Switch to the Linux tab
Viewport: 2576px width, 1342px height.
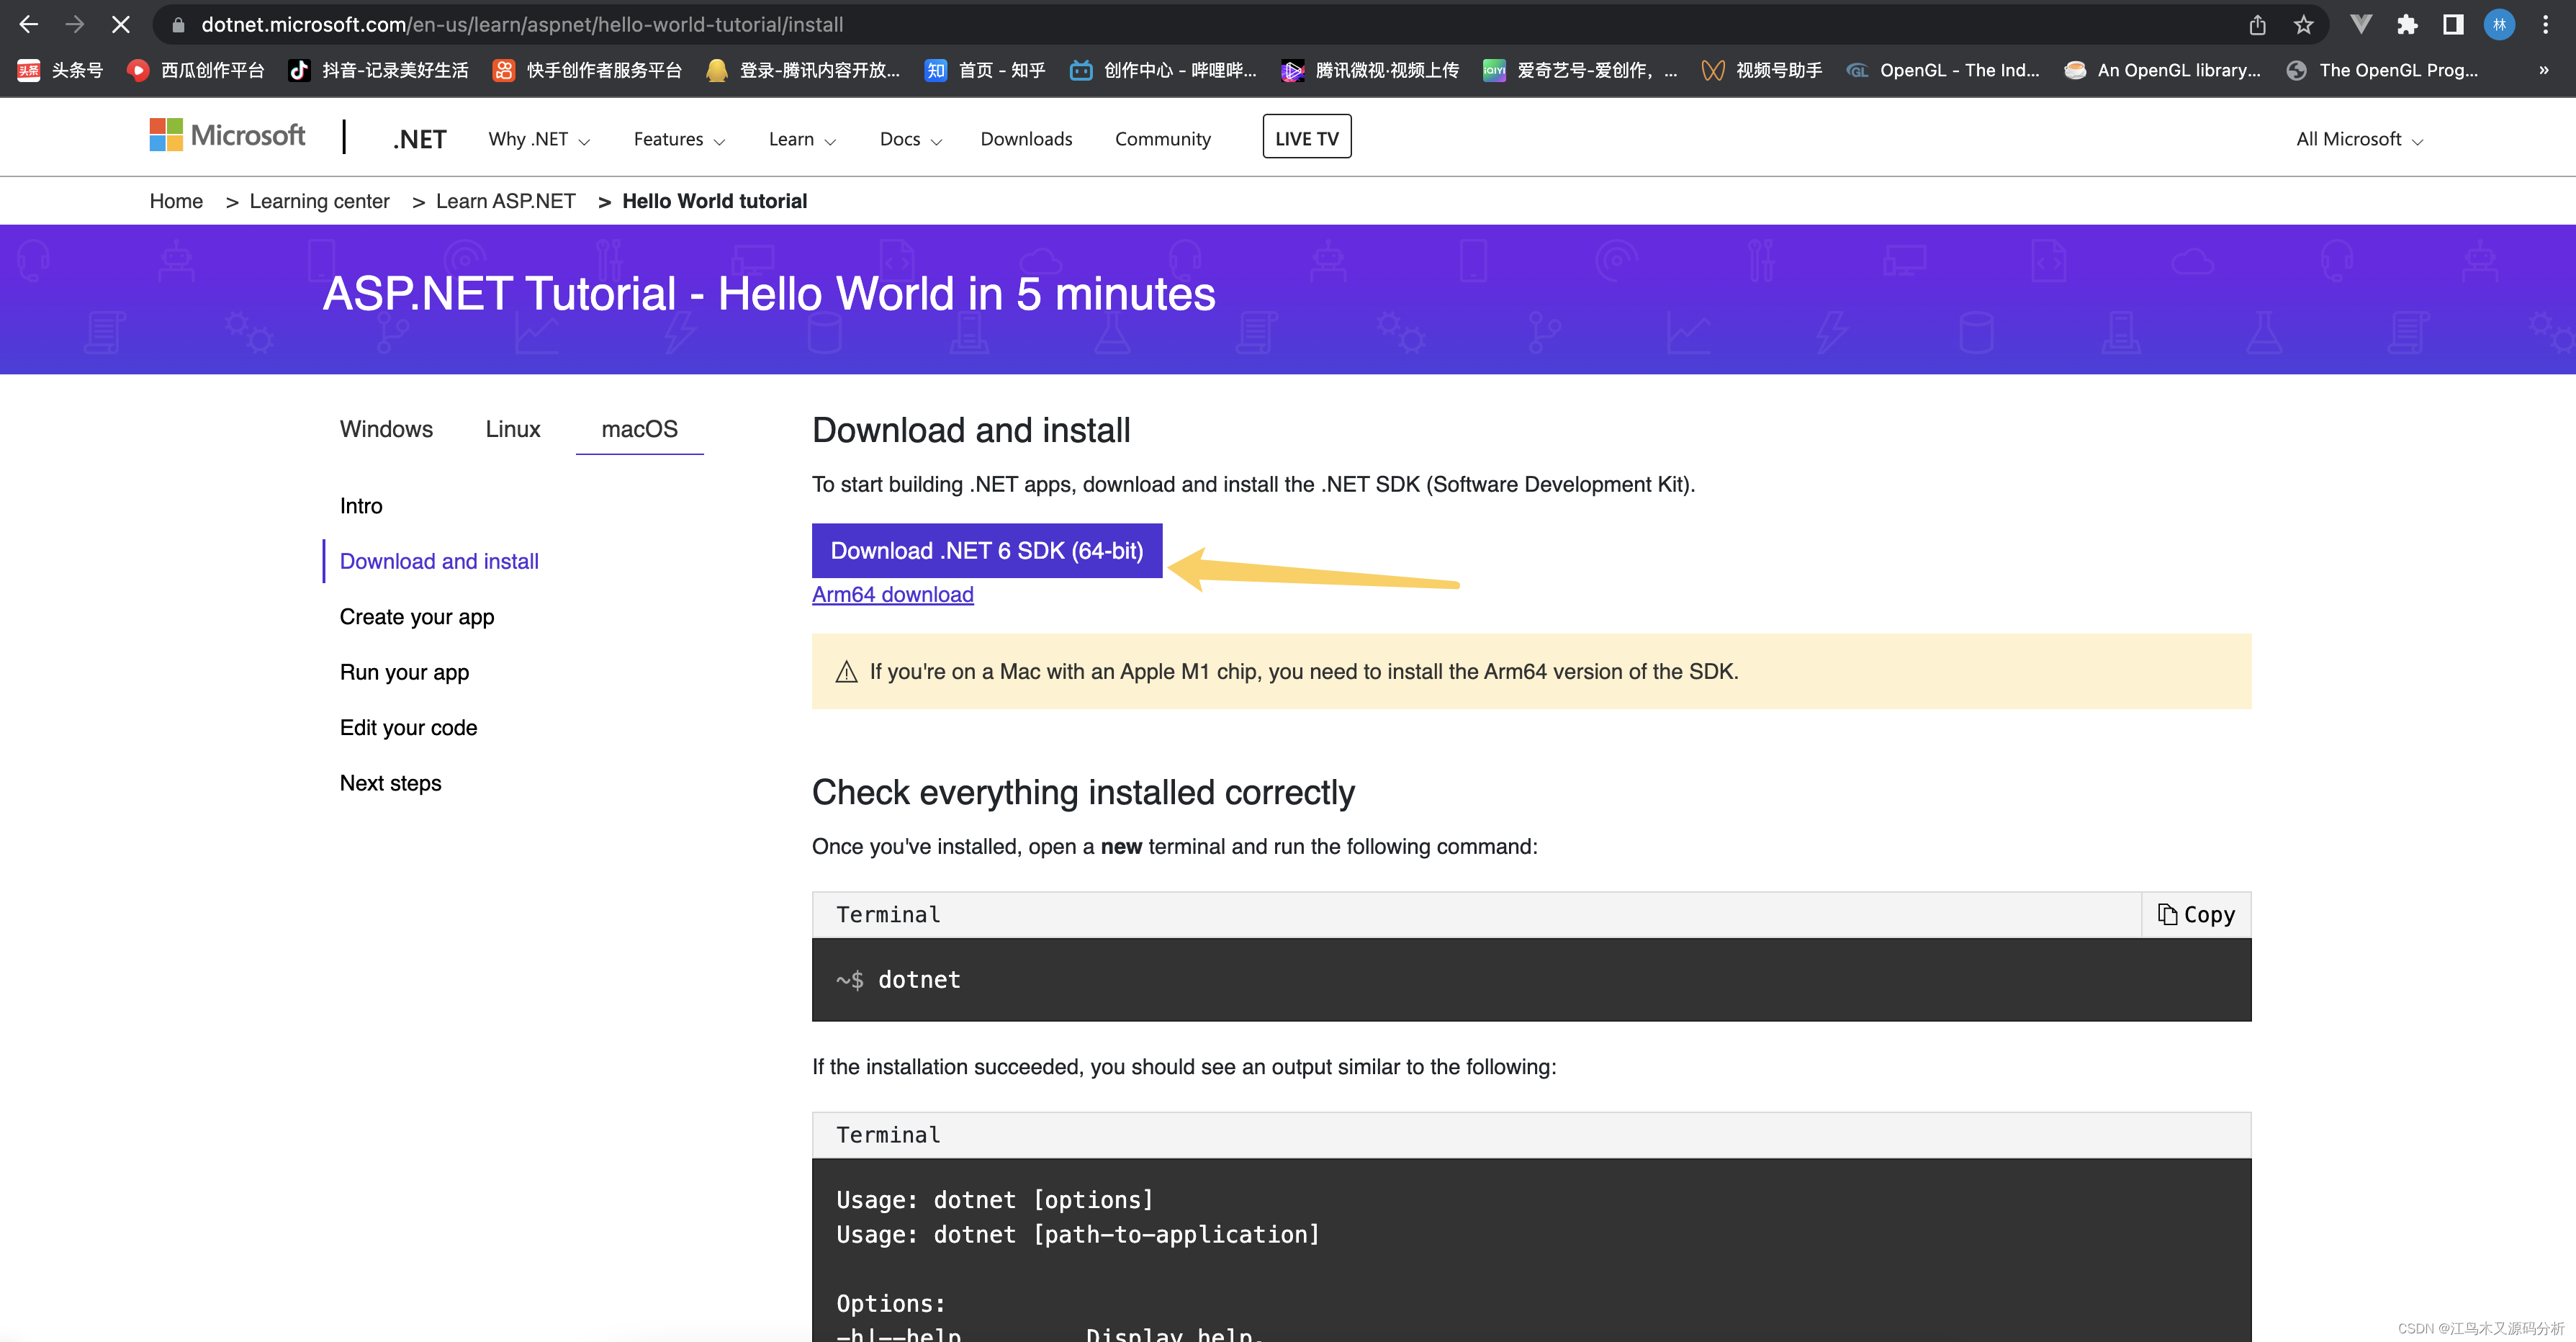coord(512,429)
